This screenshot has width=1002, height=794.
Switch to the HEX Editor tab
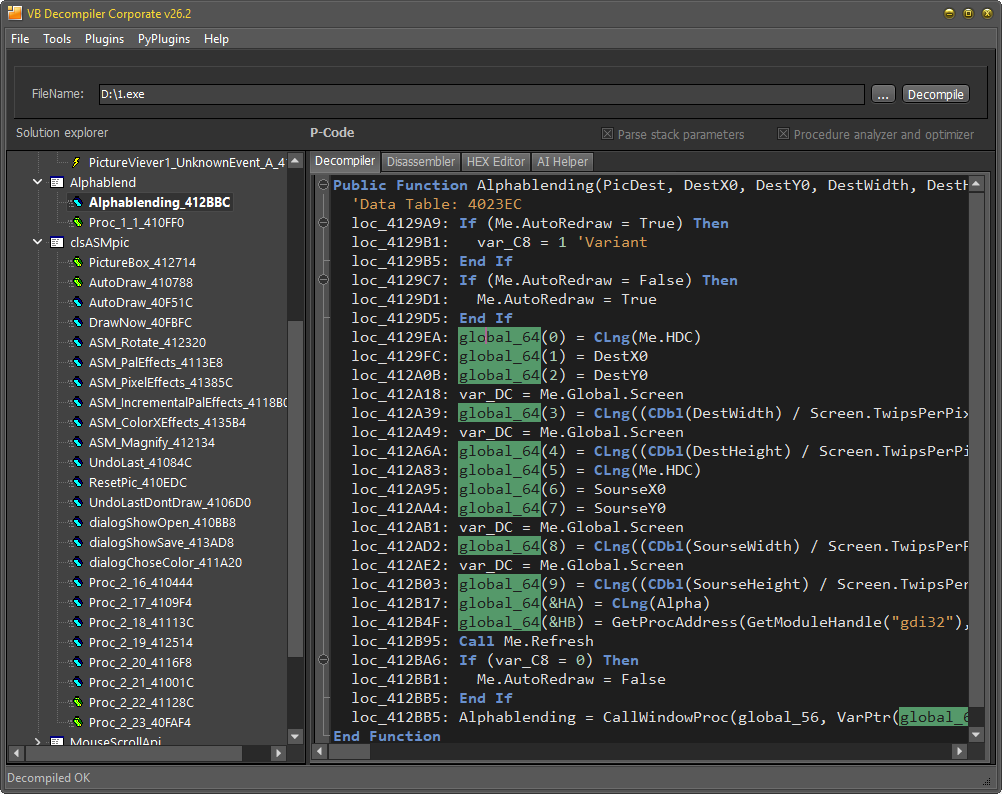click(495, 162)
